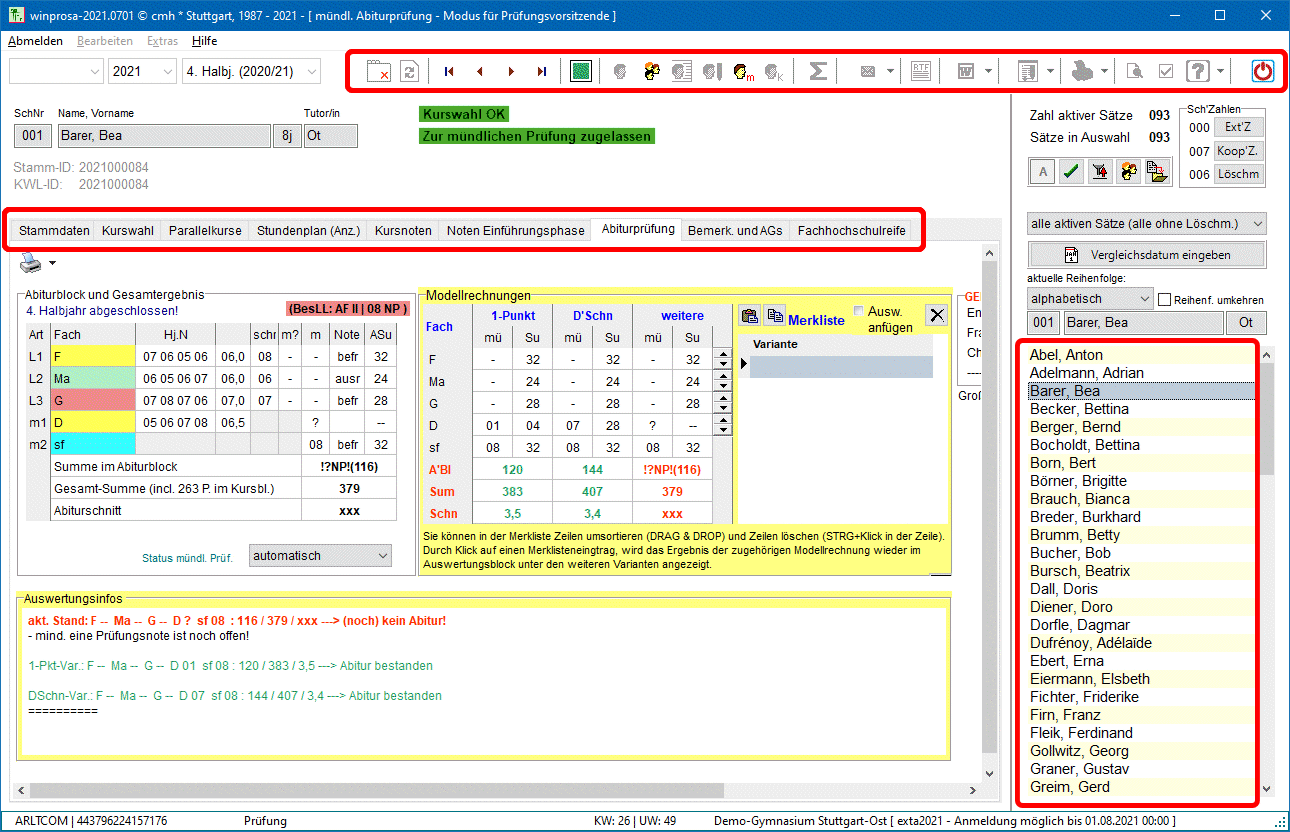Click the red power button in toolbar
Image resolution: width=1290 pixels, height=832 pixels.
[x=1263, y=71]
